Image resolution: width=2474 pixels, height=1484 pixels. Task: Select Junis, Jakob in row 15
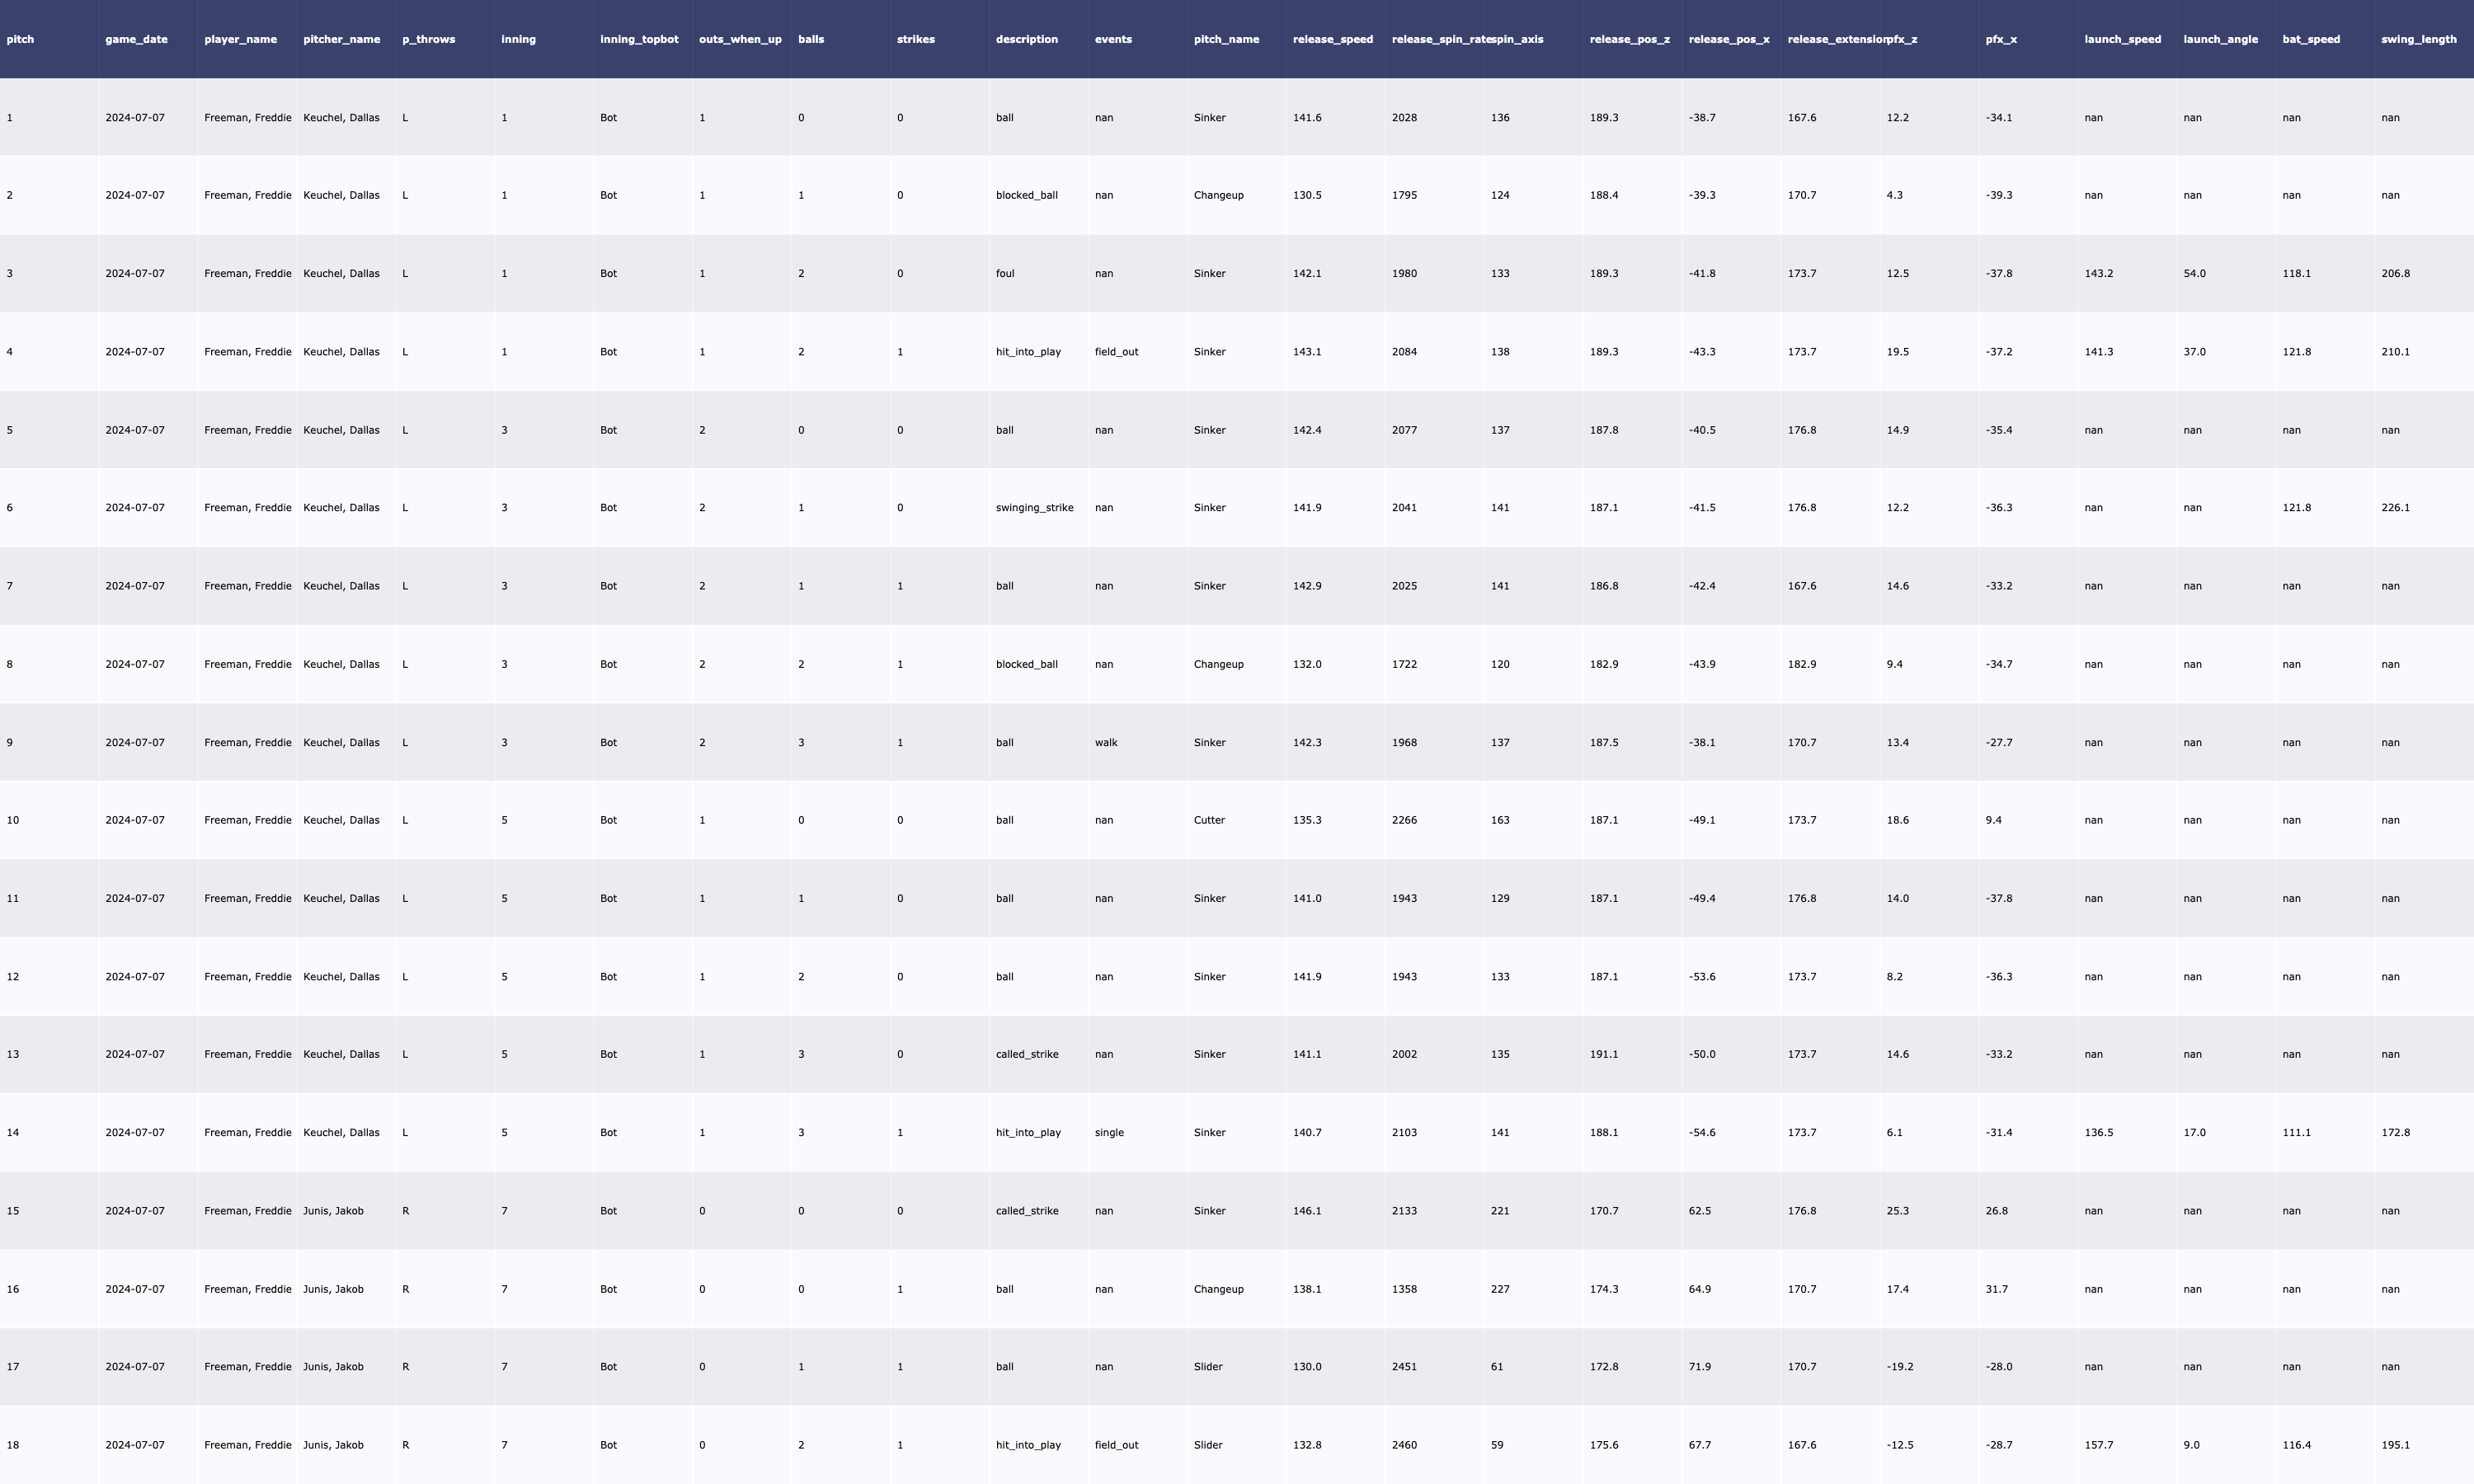click(333, 1211)
